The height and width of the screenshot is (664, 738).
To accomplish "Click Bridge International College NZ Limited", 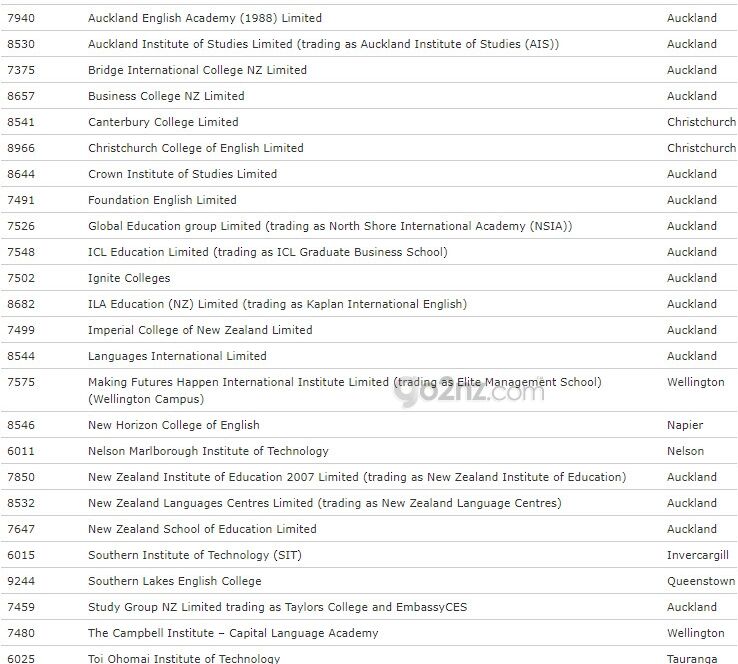I will coord(197,70).
